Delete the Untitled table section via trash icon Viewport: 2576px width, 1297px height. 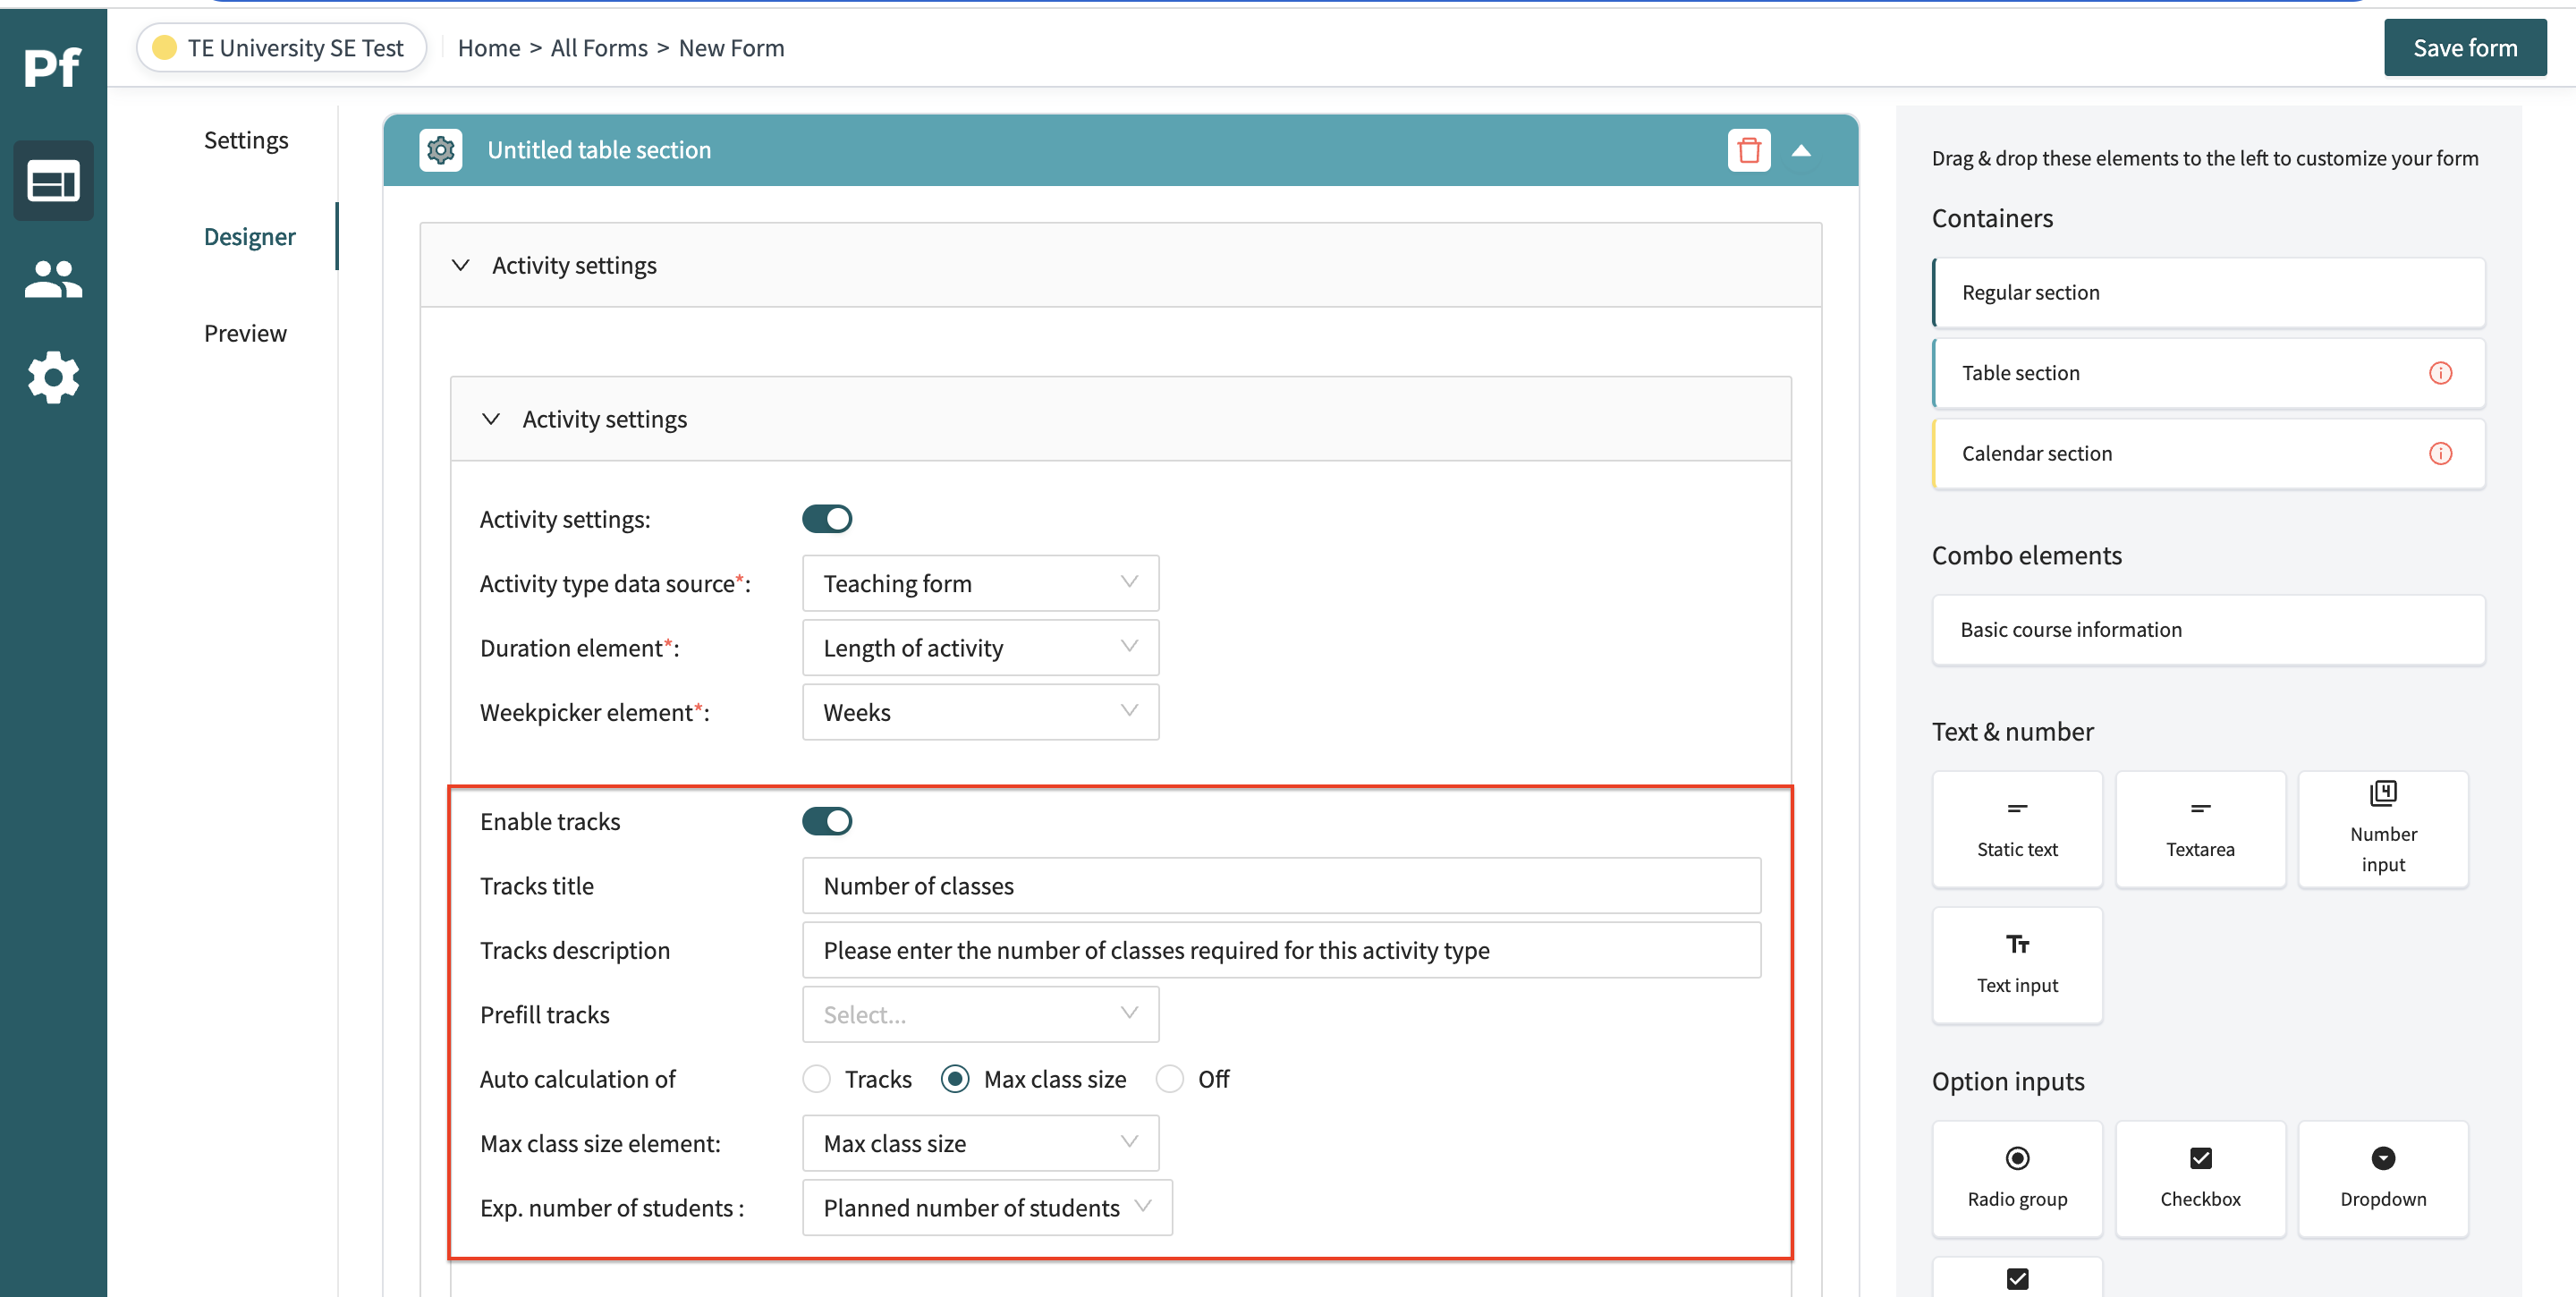(1749, 150)
